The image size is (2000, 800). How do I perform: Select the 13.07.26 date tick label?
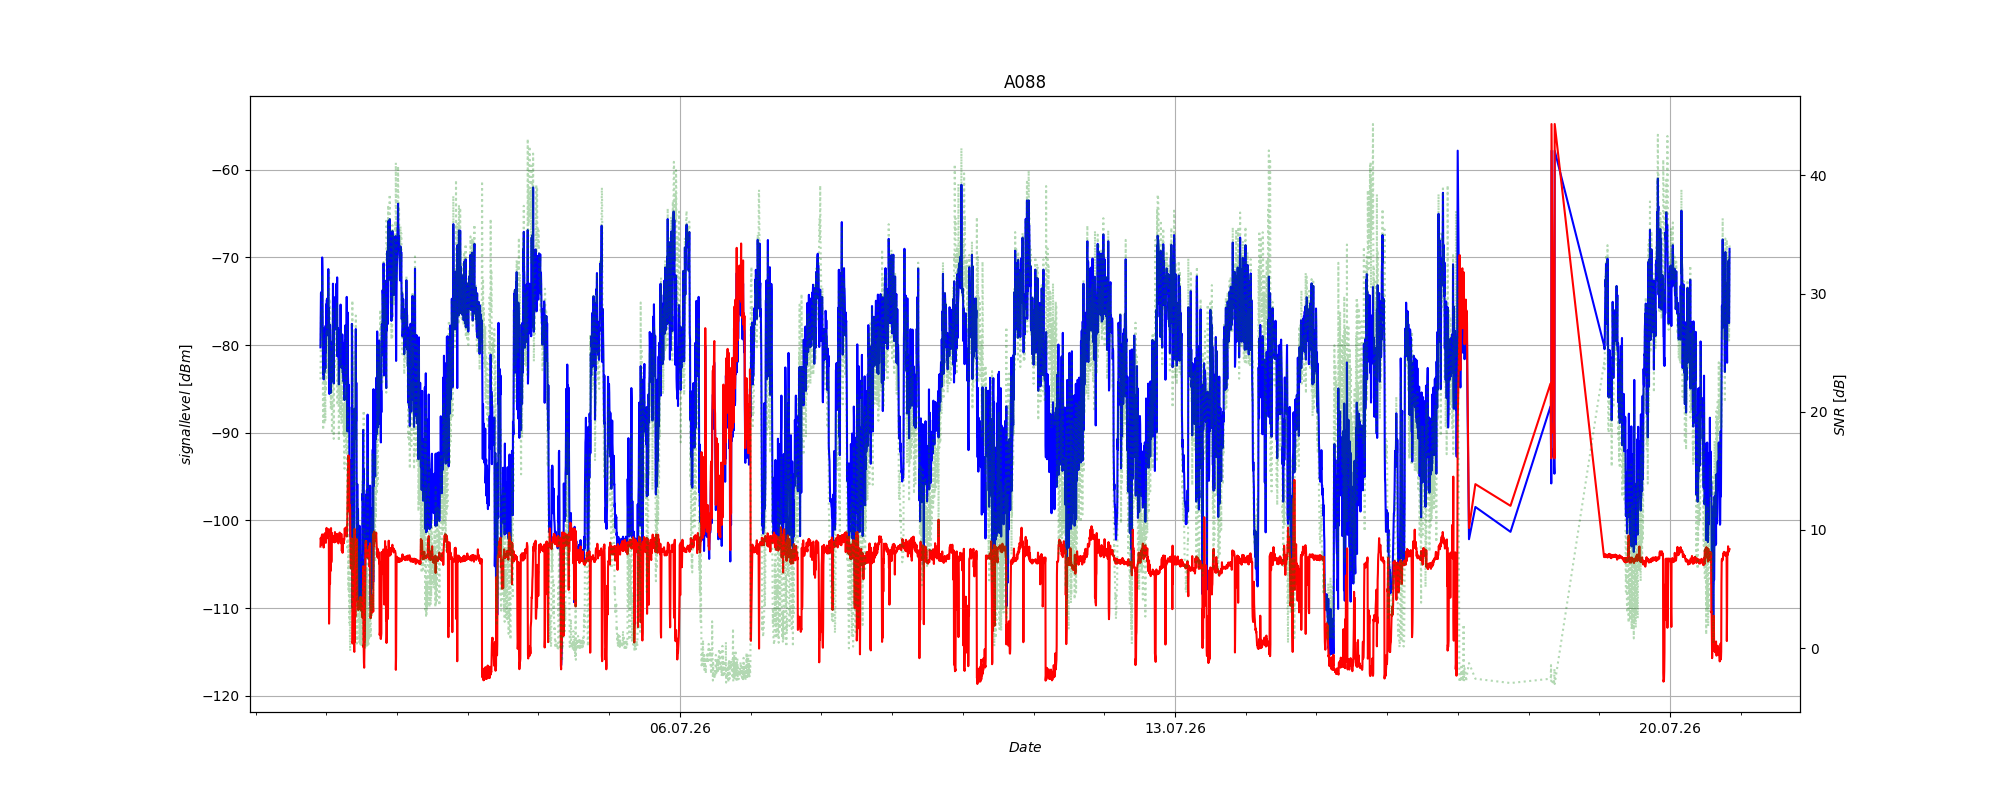point(1175,728)
